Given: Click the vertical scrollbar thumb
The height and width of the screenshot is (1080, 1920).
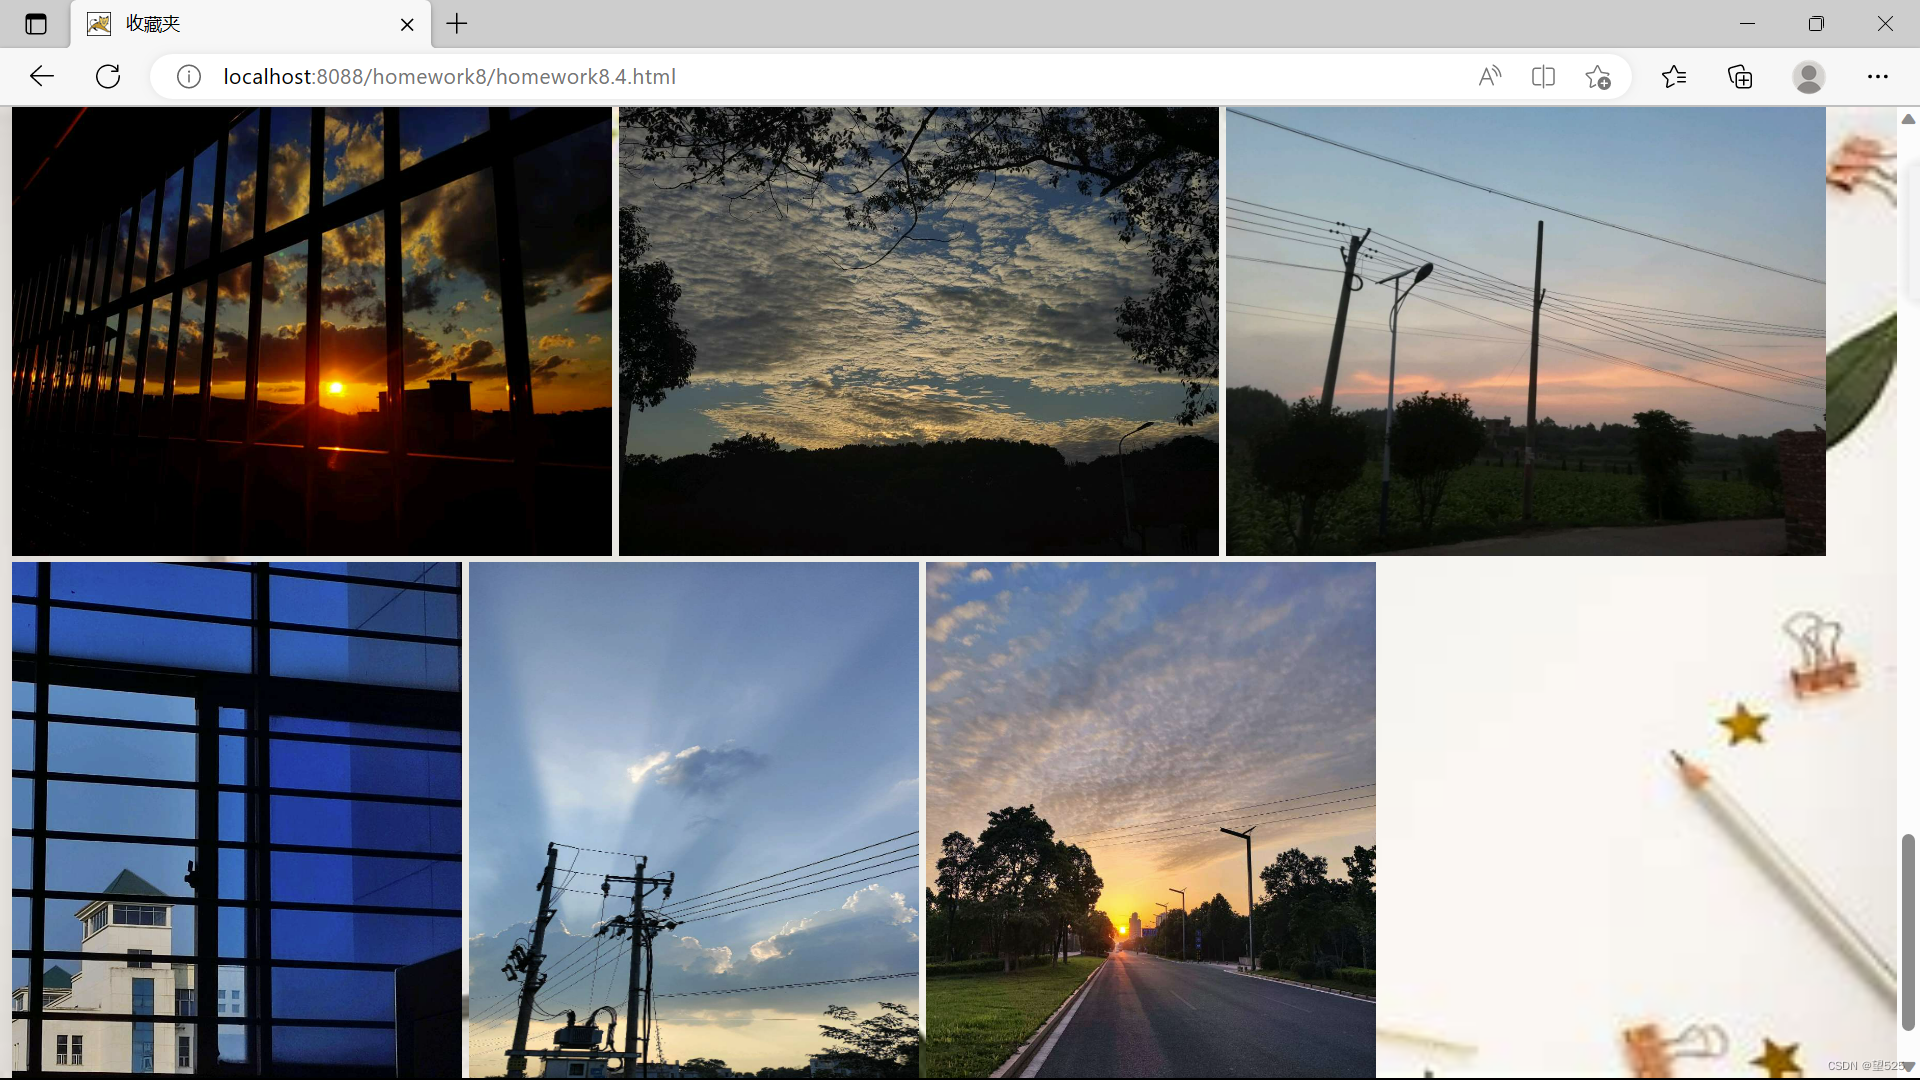Looking at the screenshot, I should [1908, 931].
